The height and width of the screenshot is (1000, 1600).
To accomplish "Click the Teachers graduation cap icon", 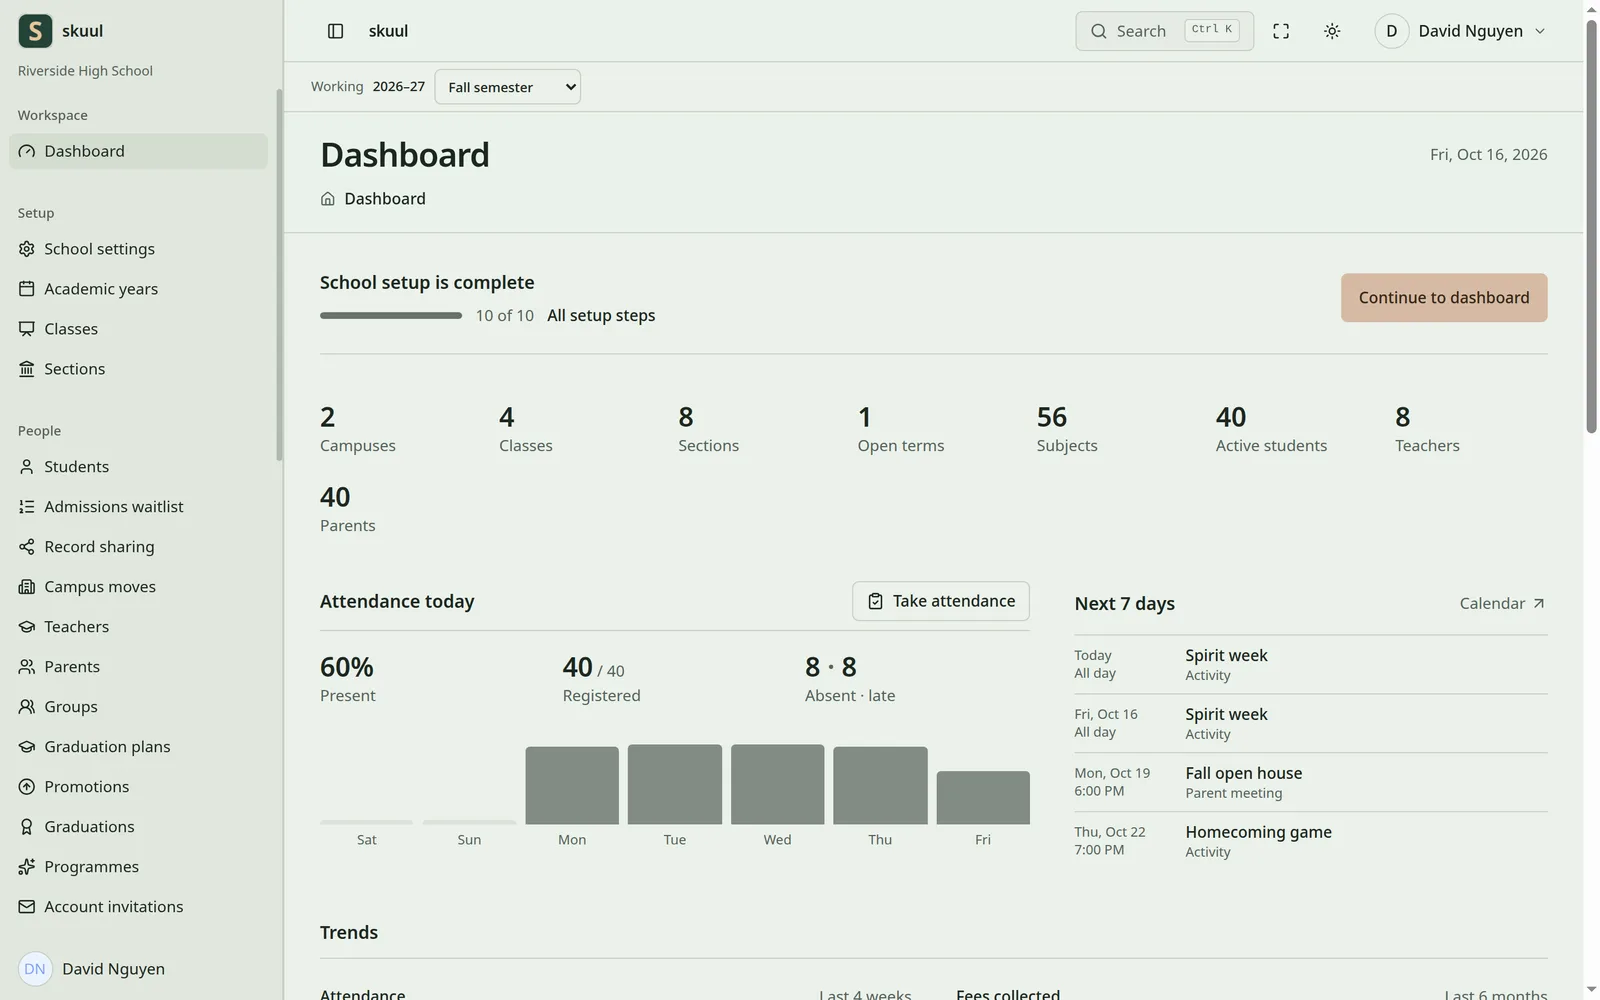I will point(27,627).
